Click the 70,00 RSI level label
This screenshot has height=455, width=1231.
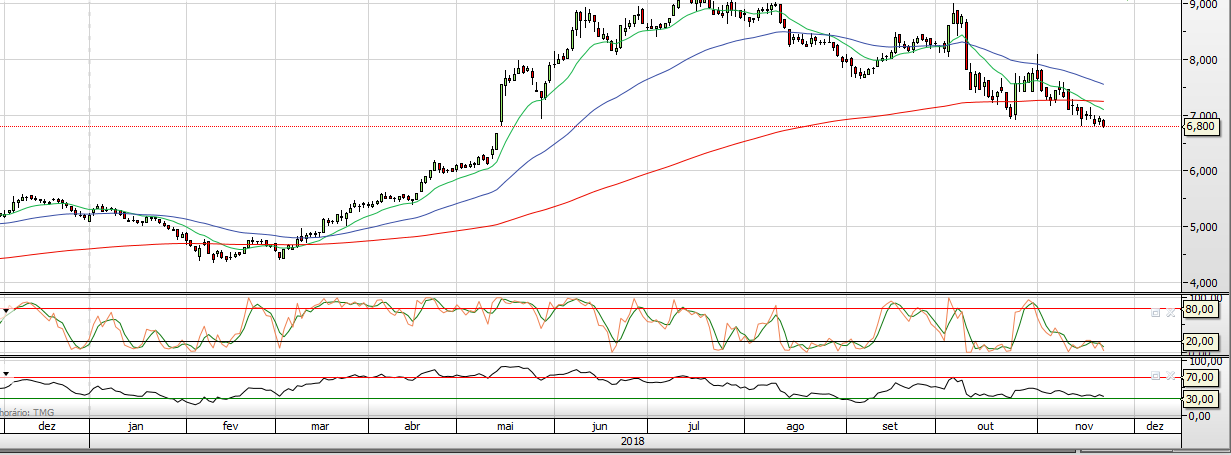(x=1200, y=378)
